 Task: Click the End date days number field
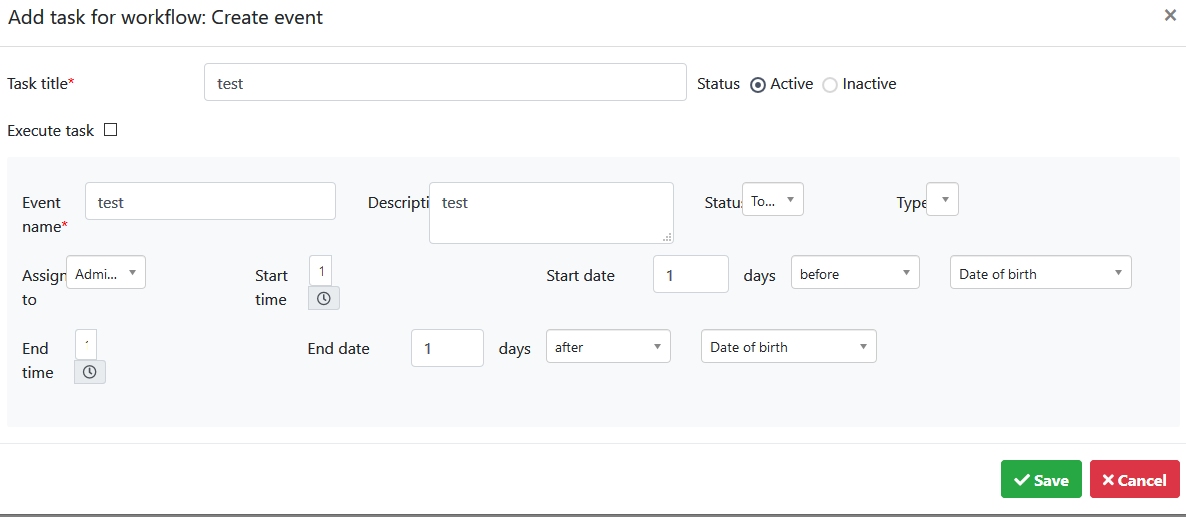pyautogui.click(x=447, y=348)
